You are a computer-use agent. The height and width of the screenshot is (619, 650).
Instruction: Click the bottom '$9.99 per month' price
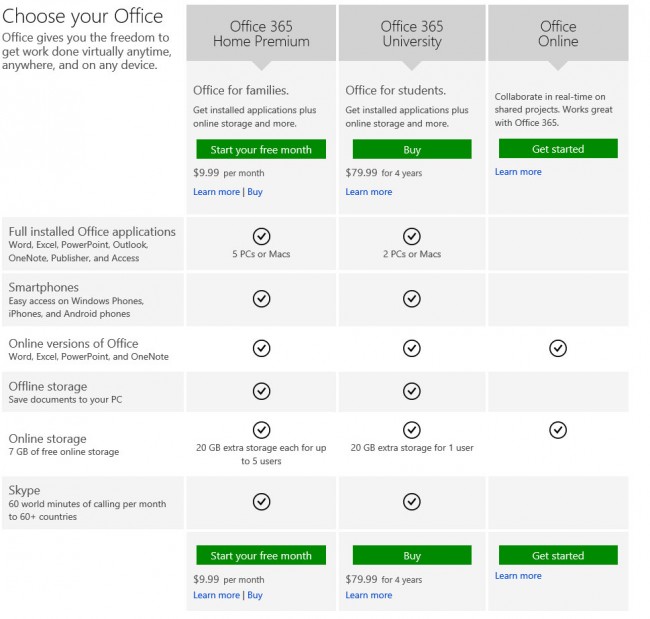click(x=228, y=579)
